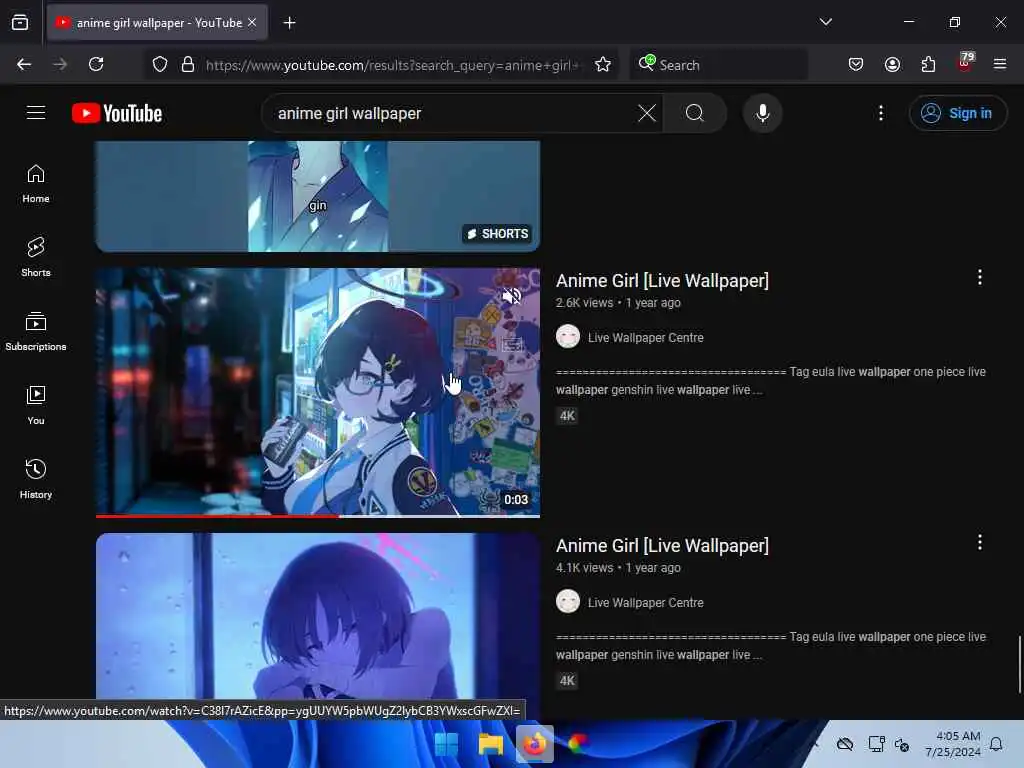Reload the current page
This screenshot has height=768, width=1024.
coord(96,64)
